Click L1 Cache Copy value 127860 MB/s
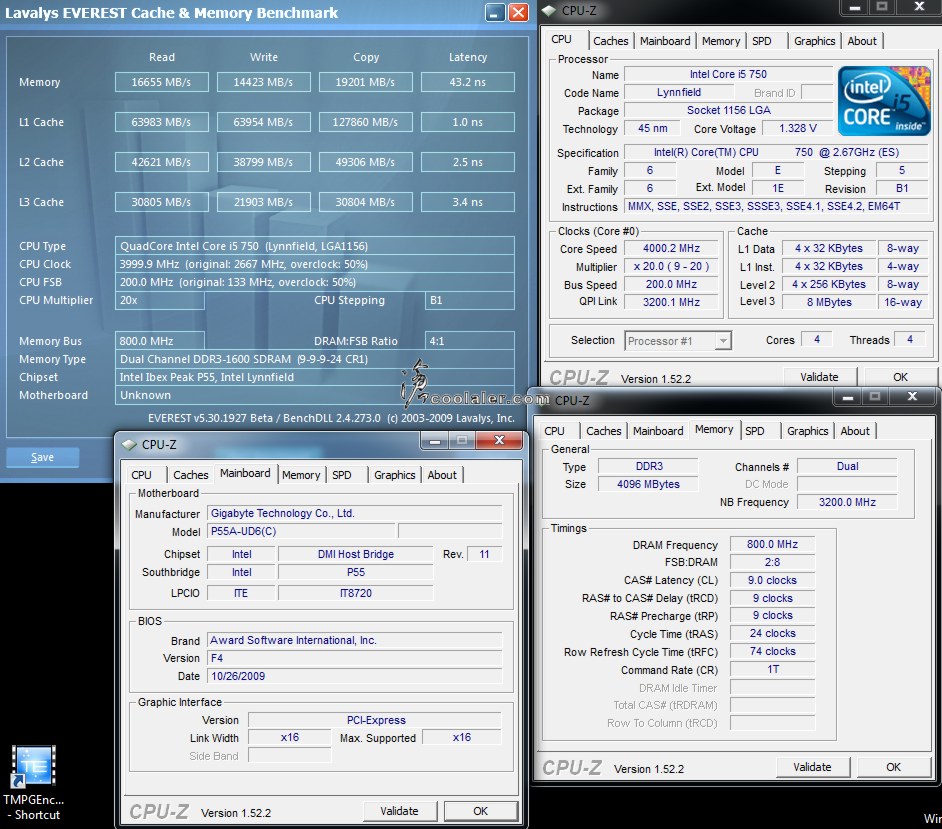942x829 pixels. (x=365, y=122)
